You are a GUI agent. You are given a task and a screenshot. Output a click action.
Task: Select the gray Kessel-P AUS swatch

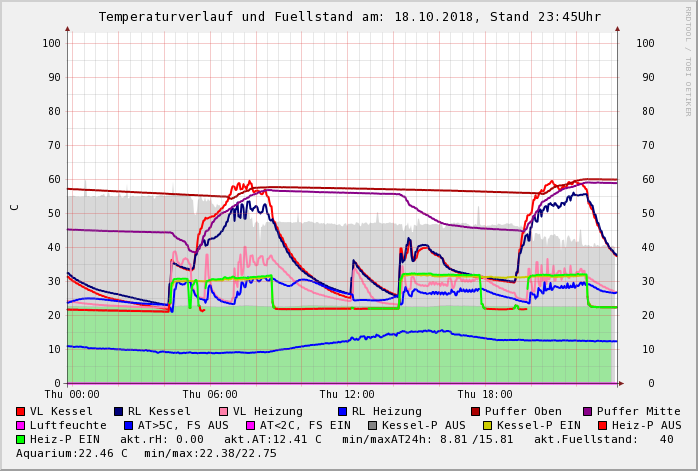pos(372,425)
